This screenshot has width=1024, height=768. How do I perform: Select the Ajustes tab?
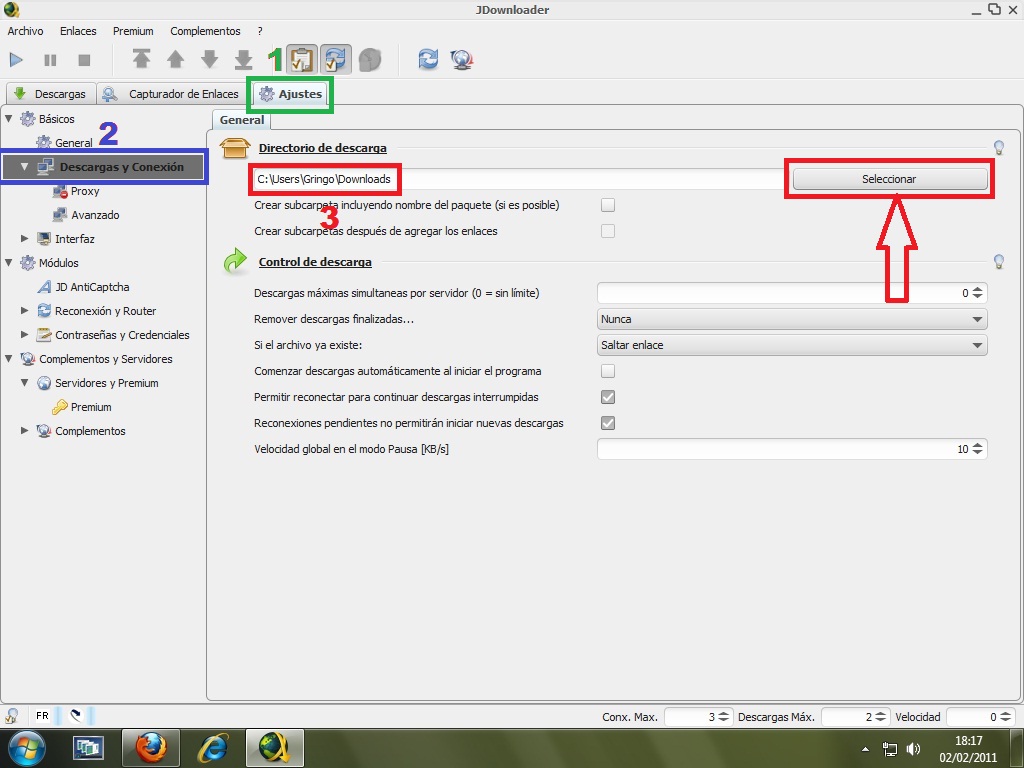click(291, 94)
